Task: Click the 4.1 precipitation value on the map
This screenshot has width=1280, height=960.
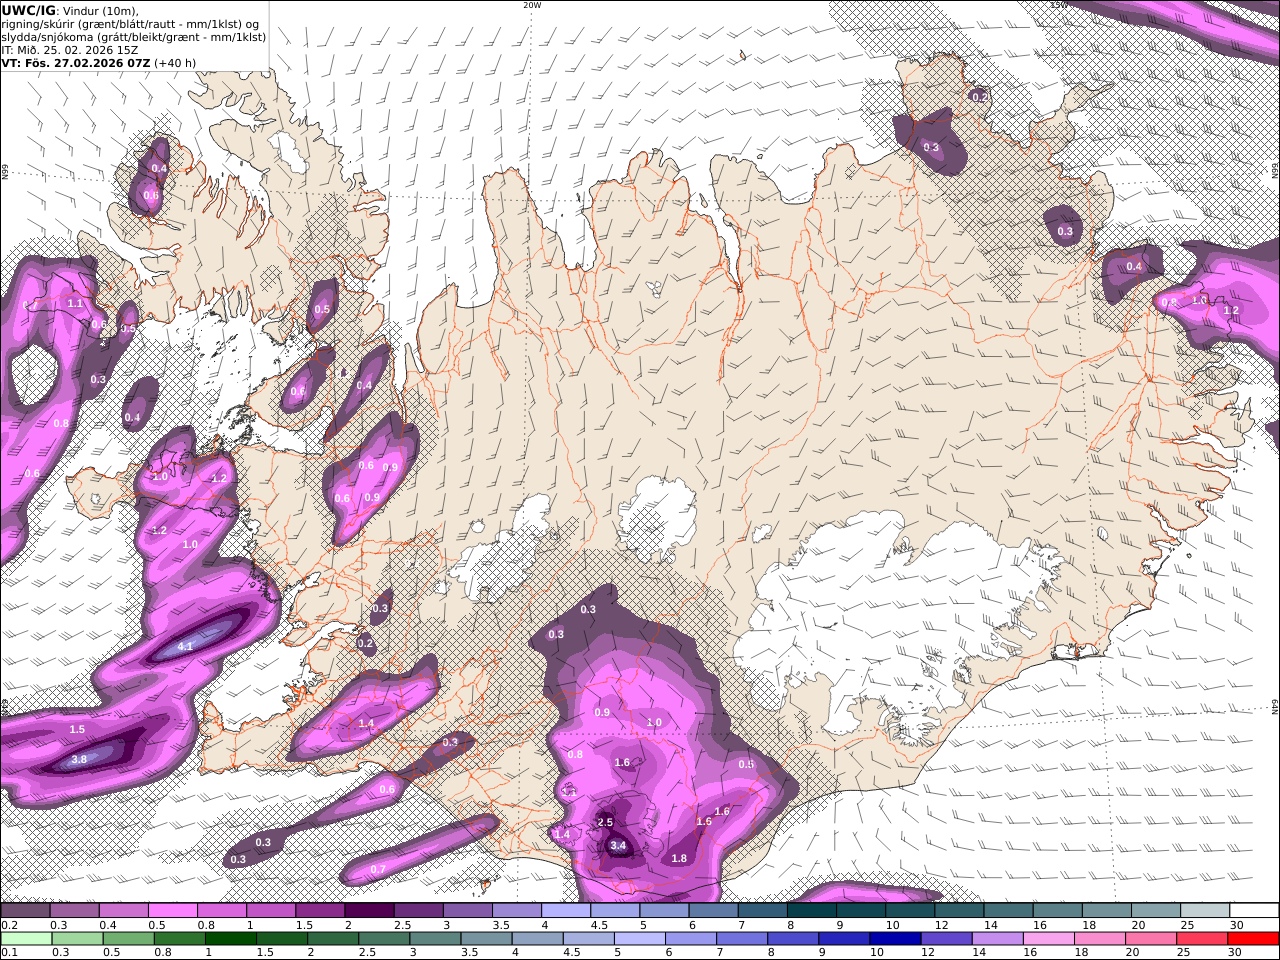Action: click(x=185, y=647)
